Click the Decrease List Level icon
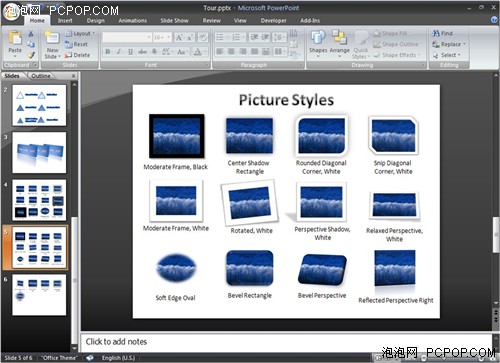 tap(254, 37)
